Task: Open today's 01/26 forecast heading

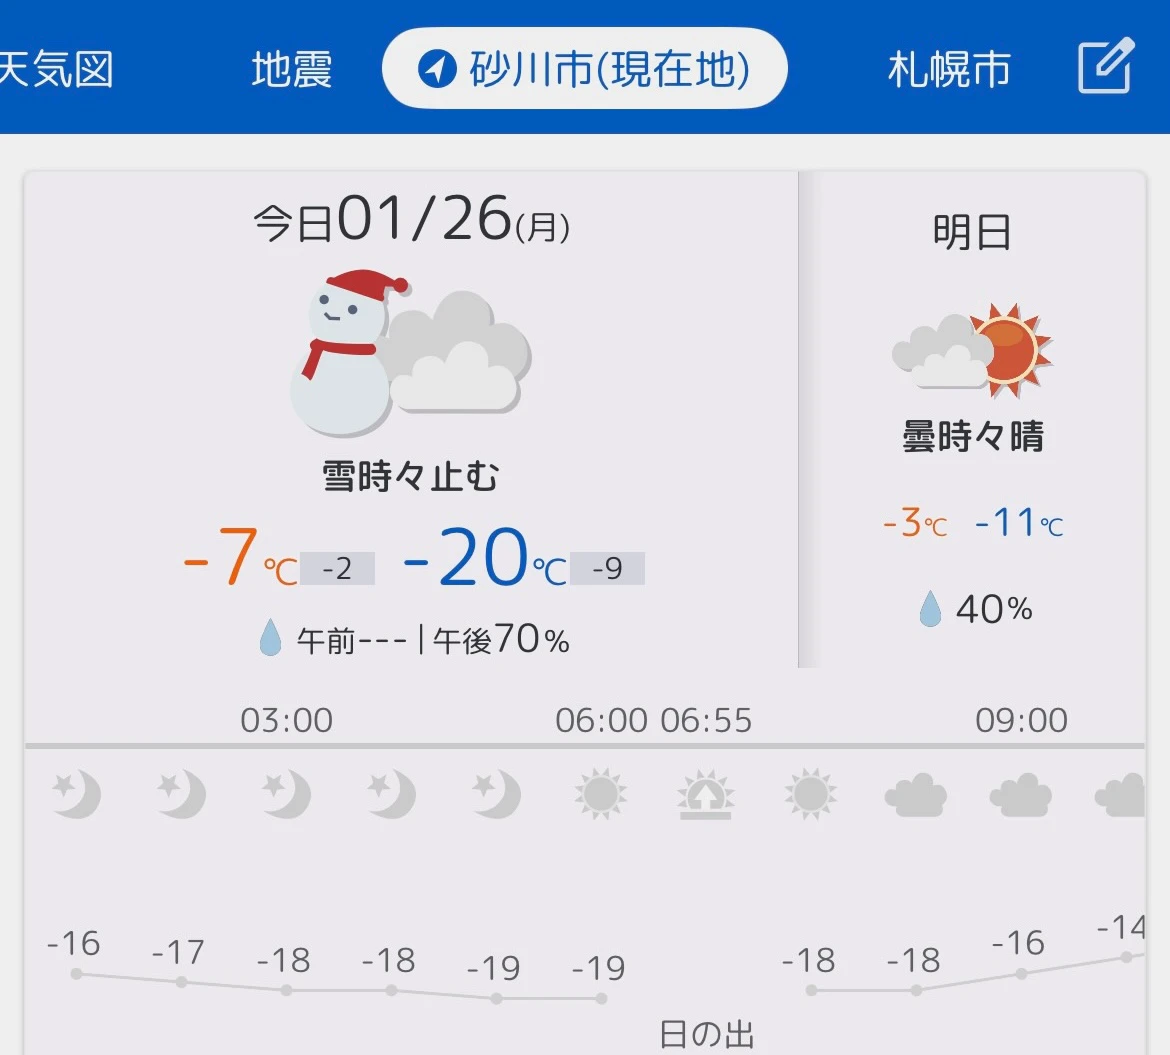Action: pyautogui.click(x=411, y=221)
